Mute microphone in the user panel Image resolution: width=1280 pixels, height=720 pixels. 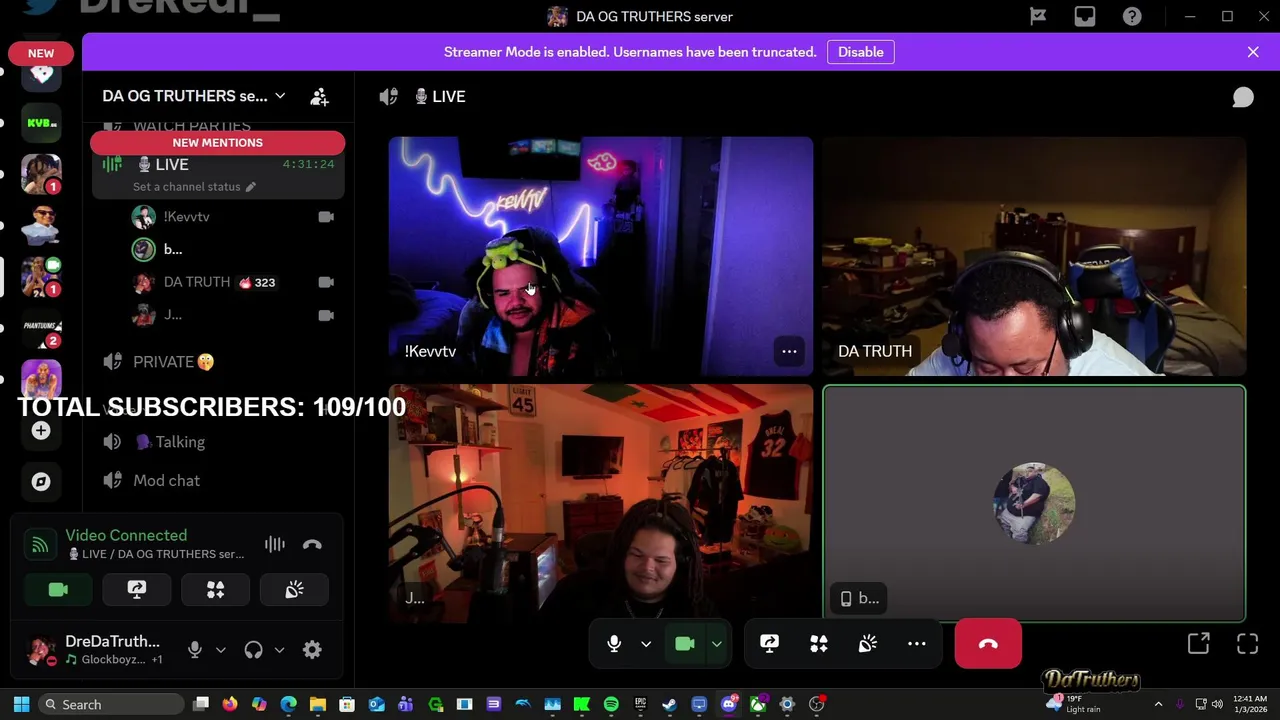195,650
